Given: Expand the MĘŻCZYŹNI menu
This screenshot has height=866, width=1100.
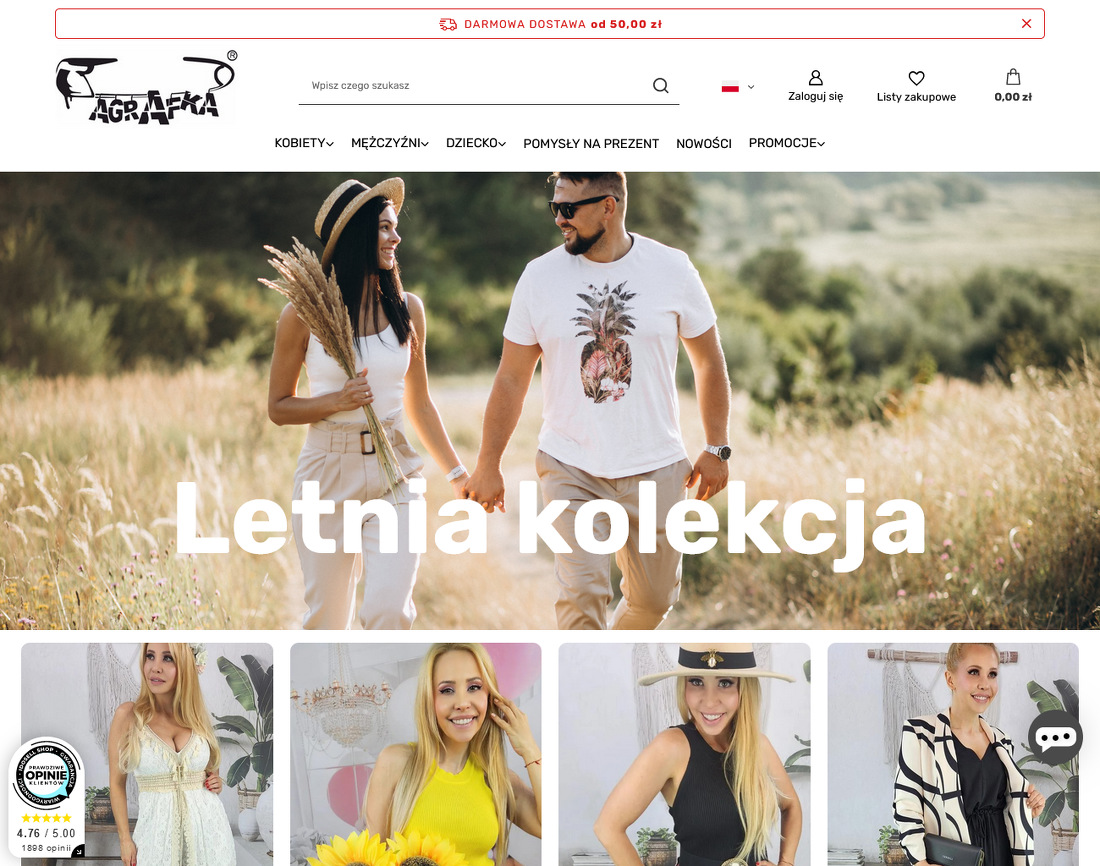Looking at the screenshot, I should click(x=389, y=143).
